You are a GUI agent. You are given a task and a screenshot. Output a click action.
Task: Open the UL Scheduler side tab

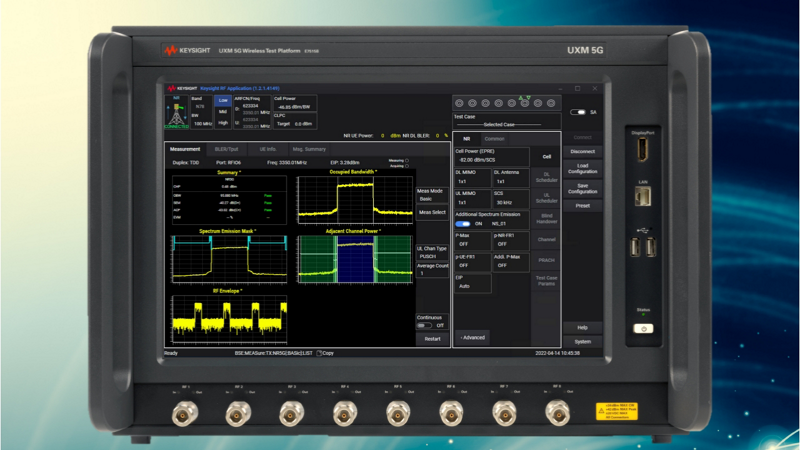[x=546, y=198]
